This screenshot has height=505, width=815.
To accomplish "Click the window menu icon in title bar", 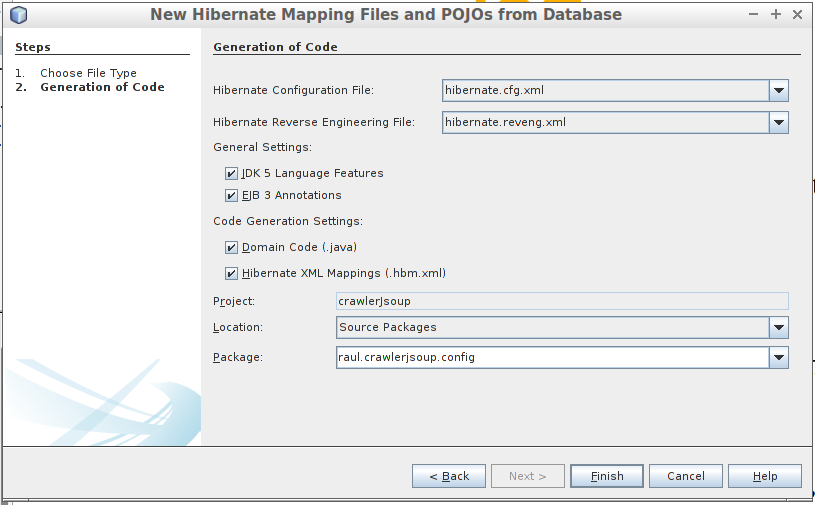I will pos(18,15).
